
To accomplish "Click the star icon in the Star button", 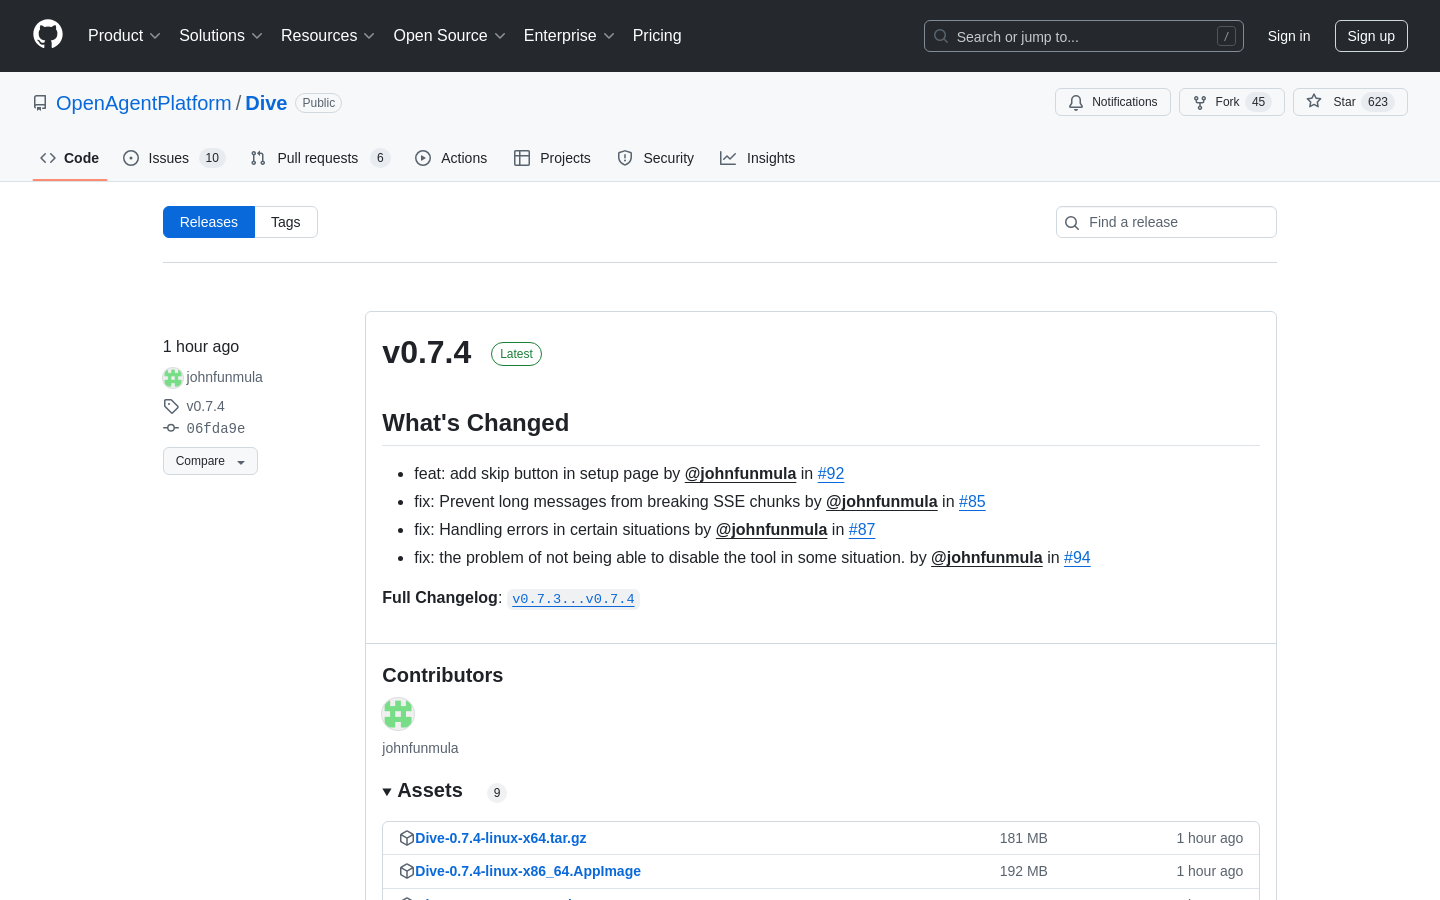I will 1314,101.
